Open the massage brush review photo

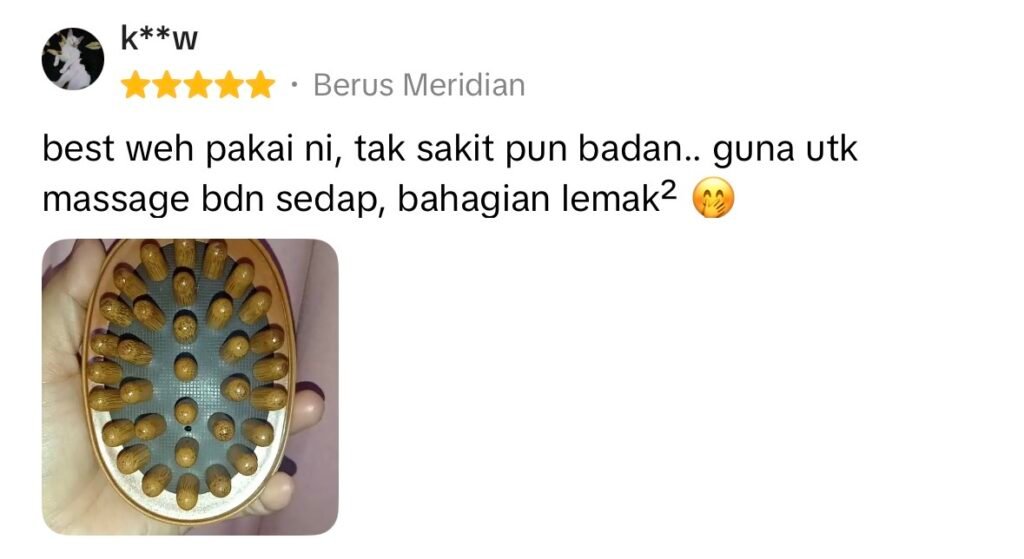coord(190,387)
